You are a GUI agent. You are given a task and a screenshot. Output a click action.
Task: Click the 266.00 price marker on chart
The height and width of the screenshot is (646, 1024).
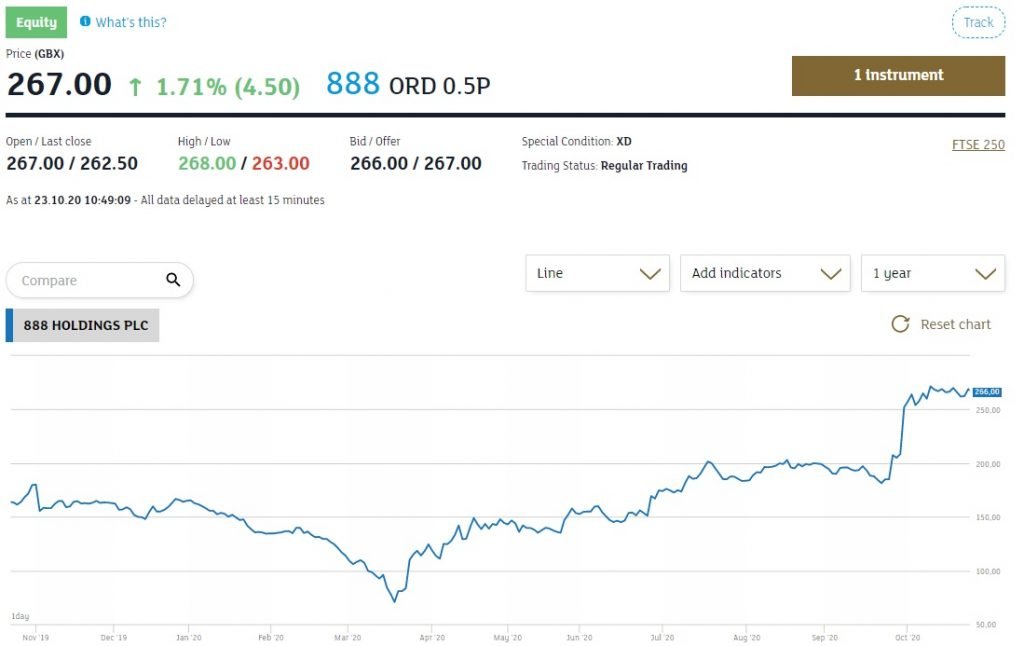(986, 392)
